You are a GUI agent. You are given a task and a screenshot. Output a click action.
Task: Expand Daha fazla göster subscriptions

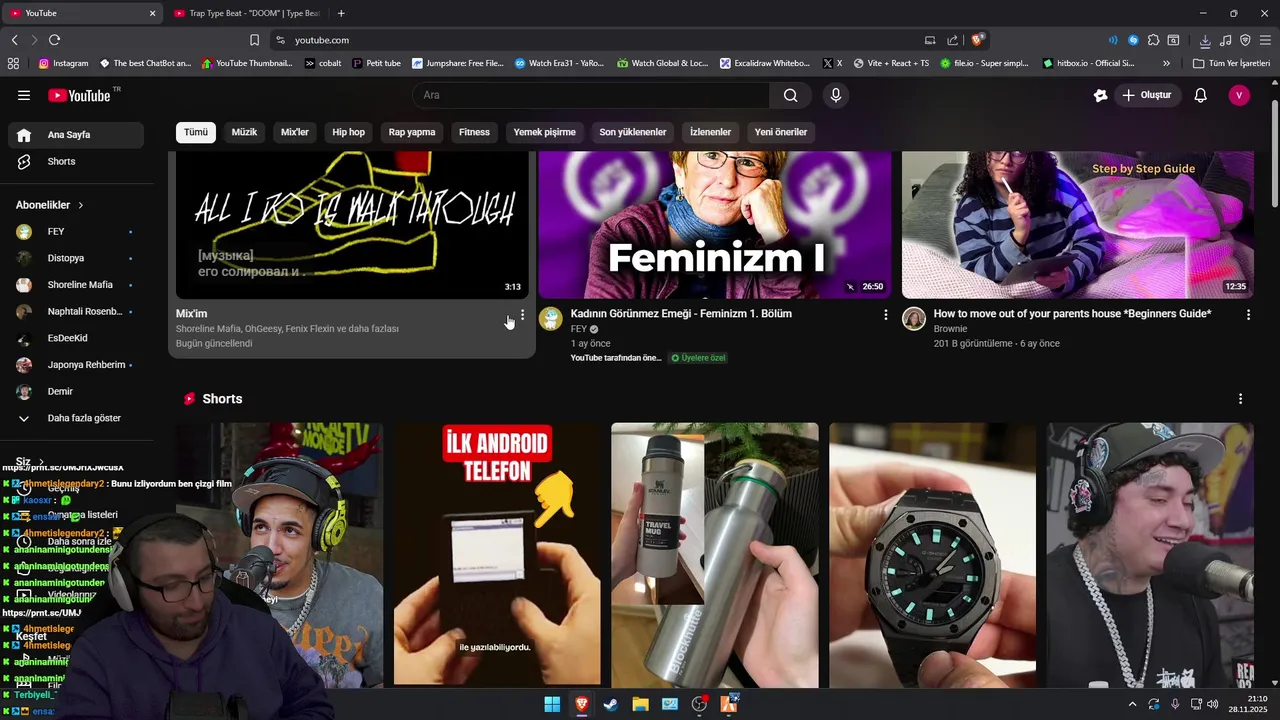click(77, 418)
